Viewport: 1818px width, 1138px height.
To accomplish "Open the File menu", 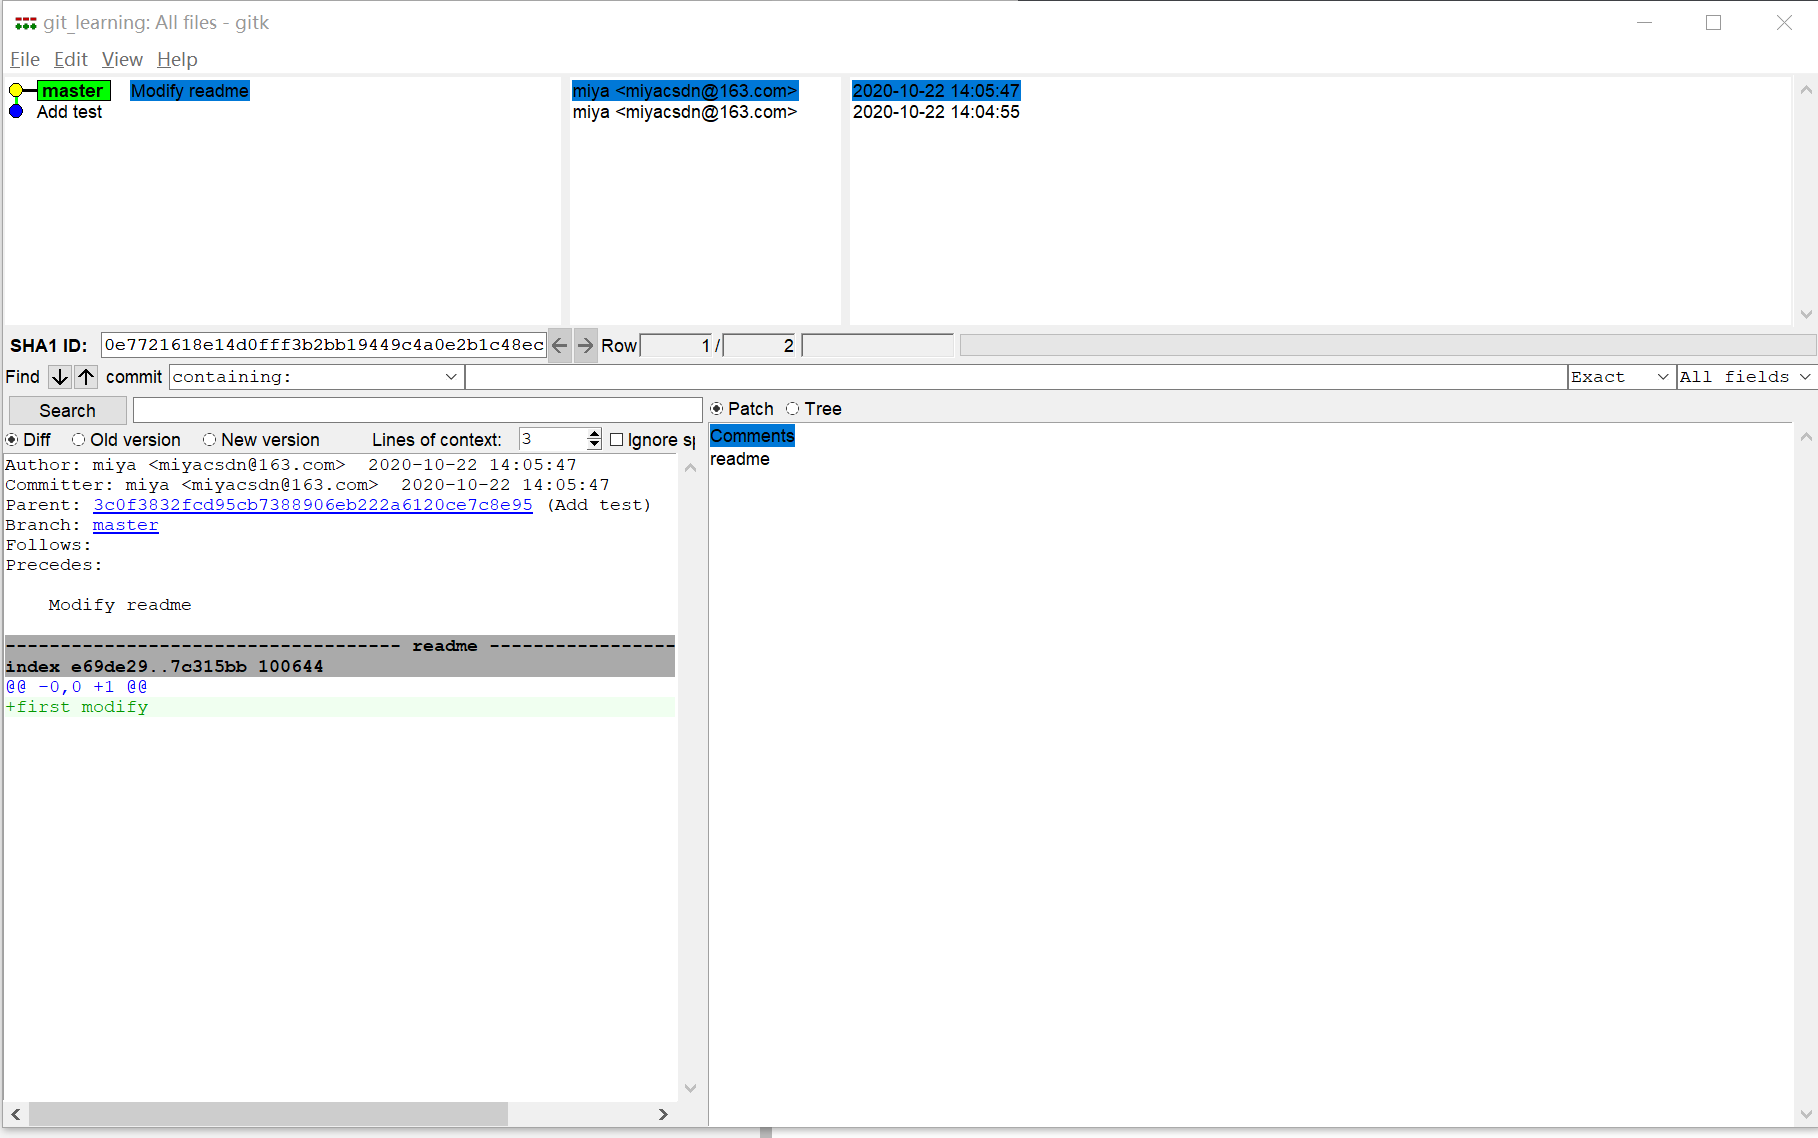I will (24, 59).
